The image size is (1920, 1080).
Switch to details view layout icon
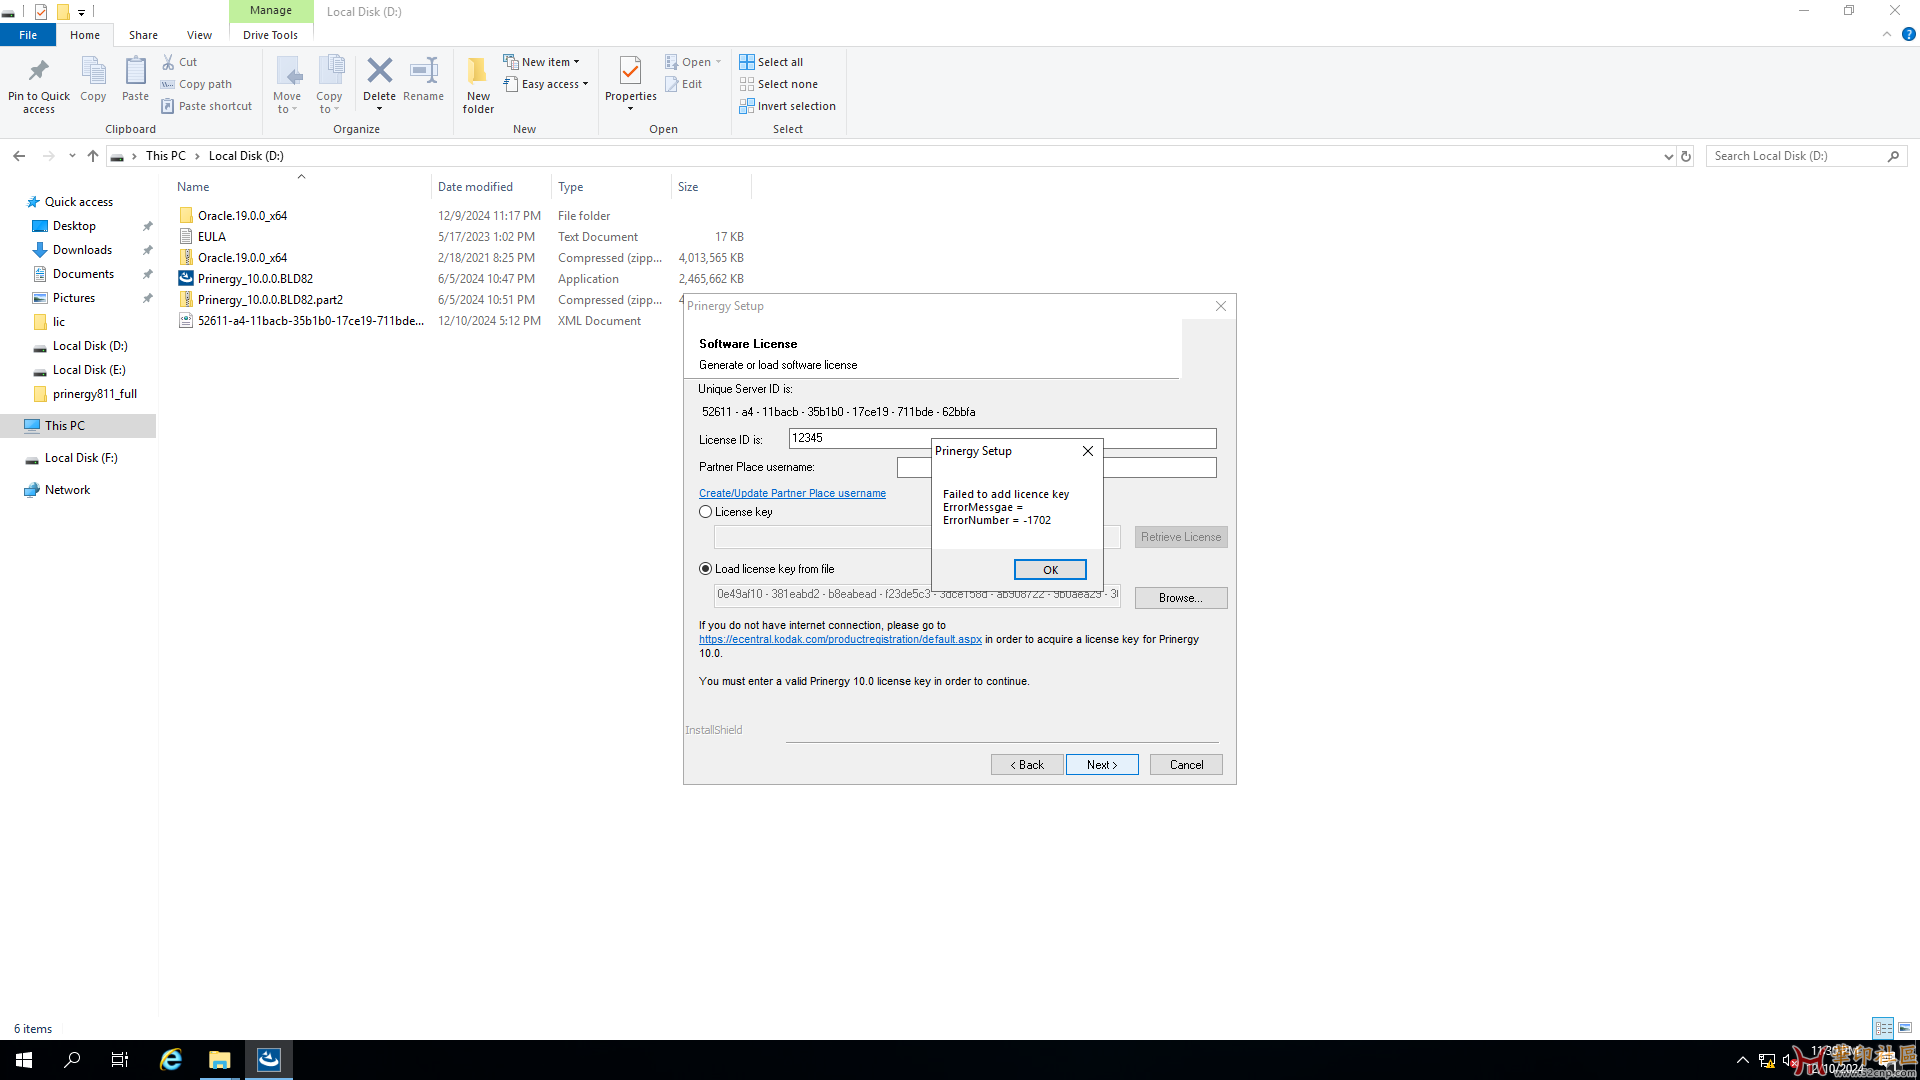(x=1883, y=1028)
